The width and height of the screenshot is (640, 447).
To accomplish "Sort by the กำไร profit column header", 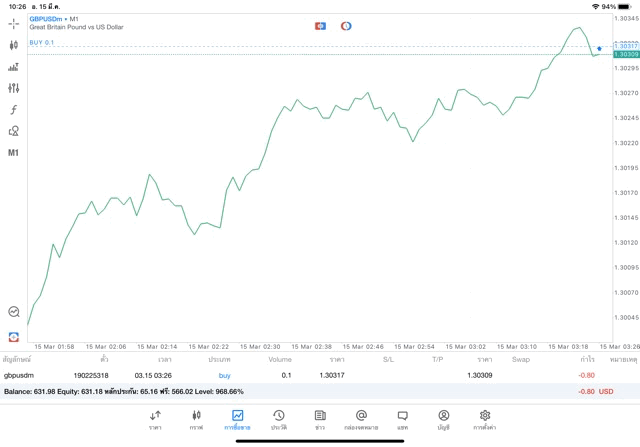I will pyautogui.click(x=587, y=360).
